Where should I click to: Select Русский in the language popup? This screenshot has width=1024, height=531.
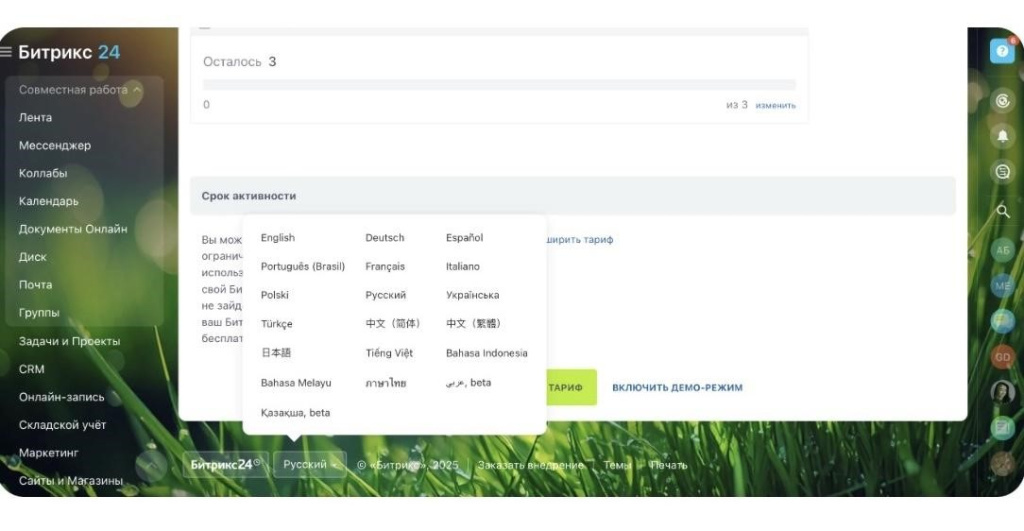tap(385, 295)
